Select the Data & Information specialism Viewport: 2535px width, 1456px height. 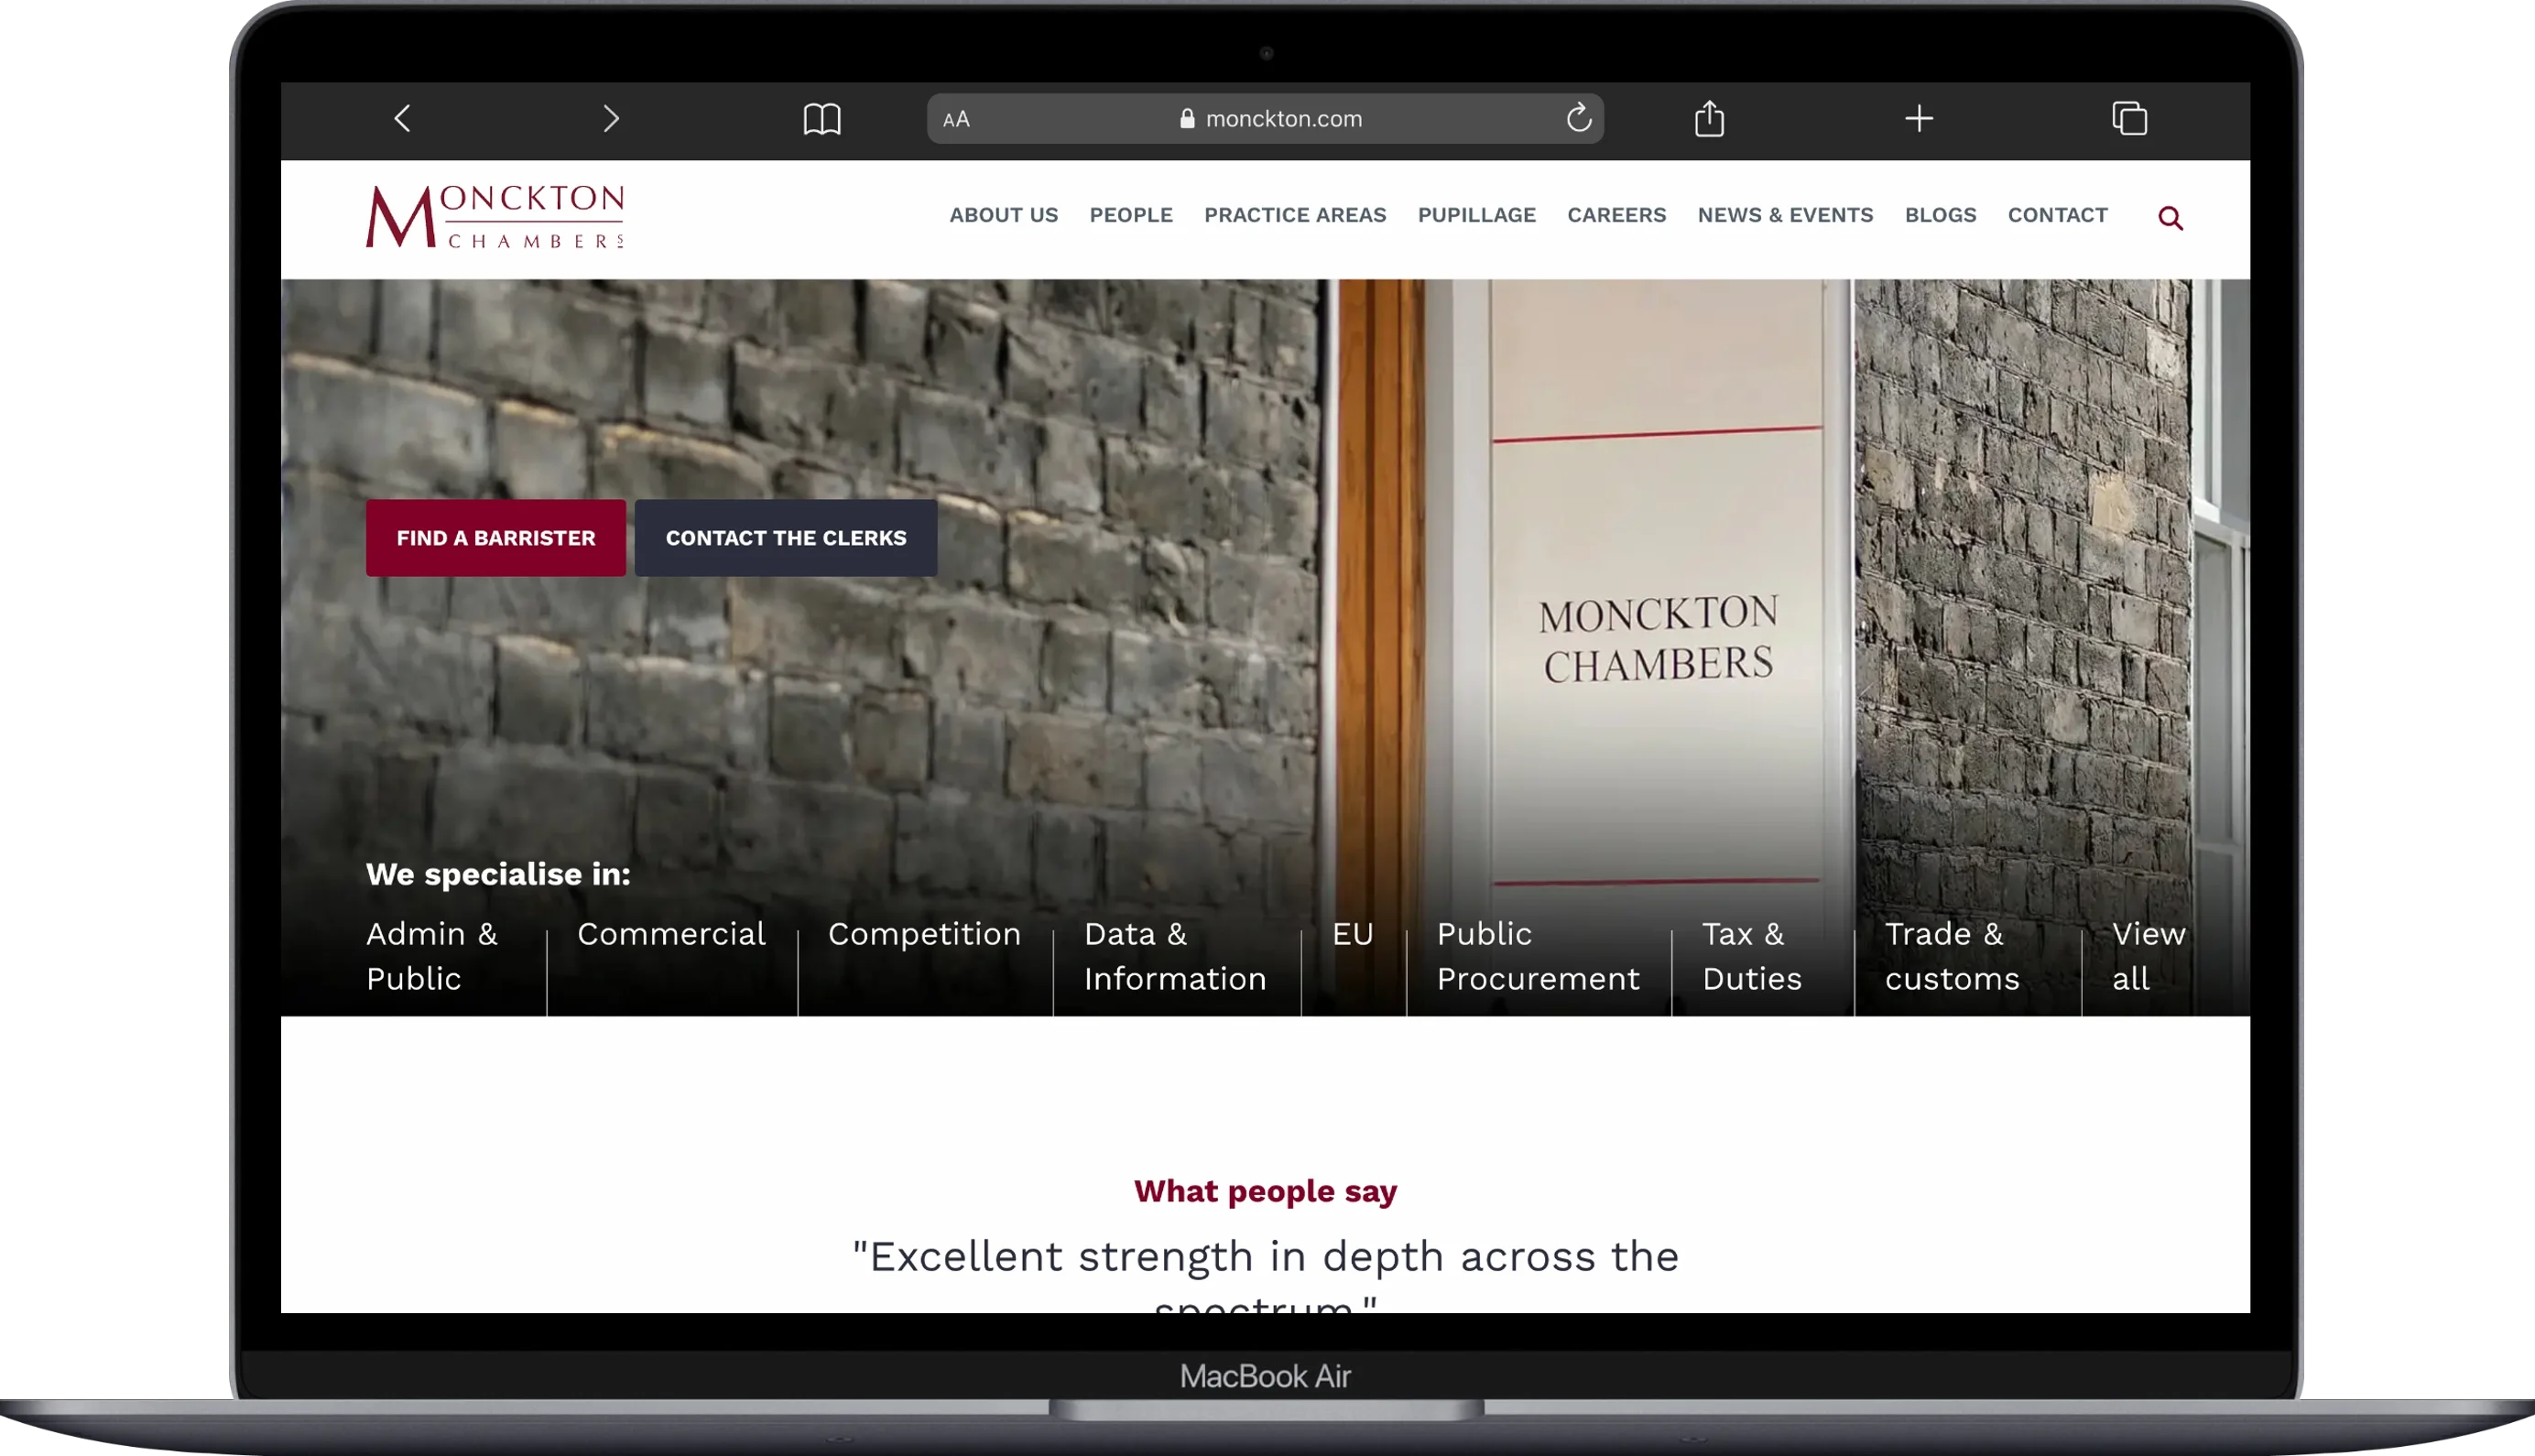click(x=1175, y=956)
